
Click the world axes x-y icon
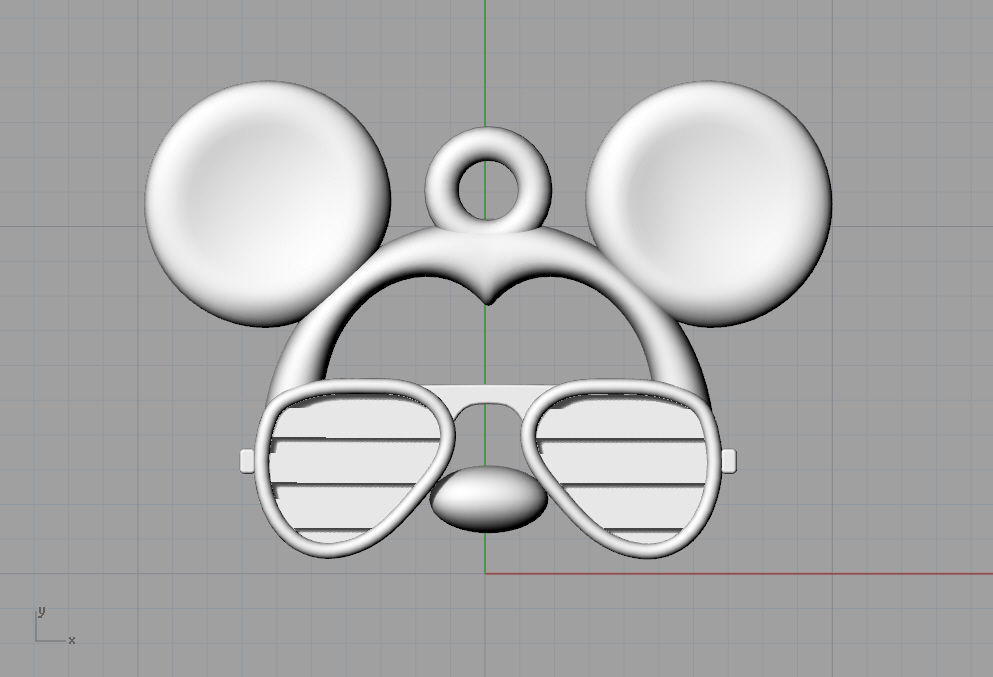pos(55,626)
